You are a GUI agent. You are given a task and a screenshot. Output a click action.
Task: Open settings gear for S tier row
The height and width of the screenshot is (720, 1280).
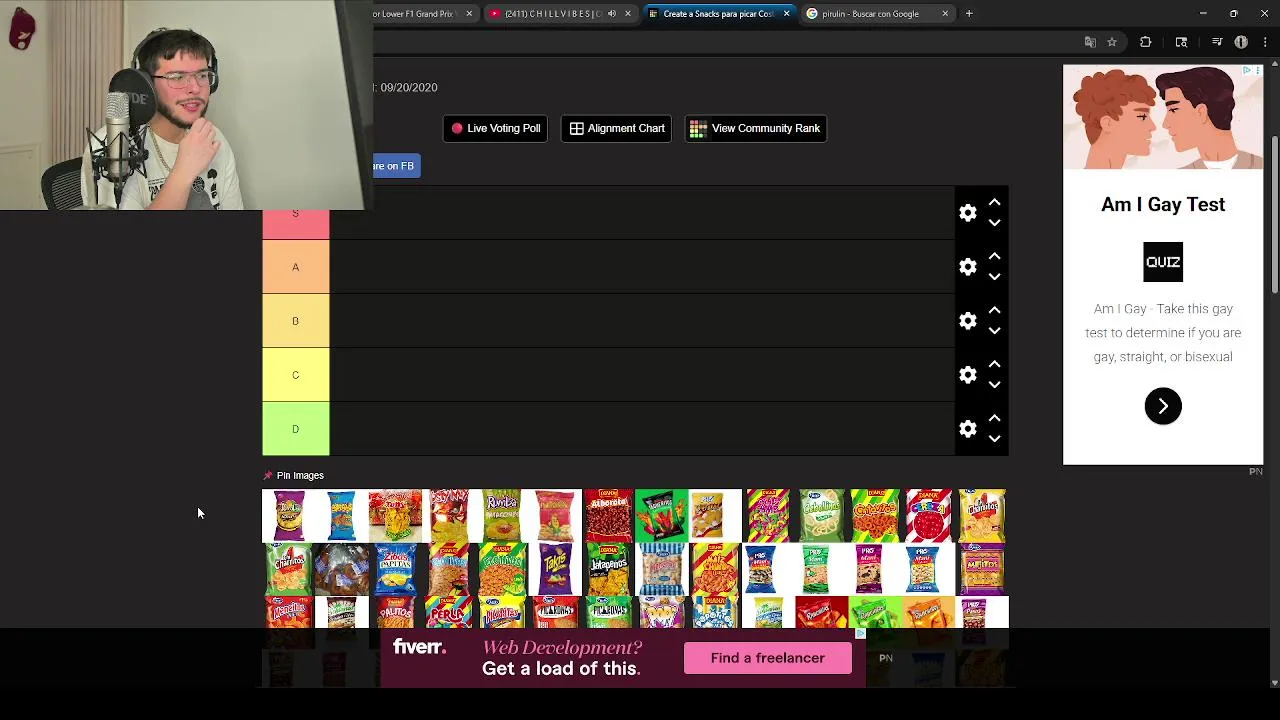(x=967, y=213)
